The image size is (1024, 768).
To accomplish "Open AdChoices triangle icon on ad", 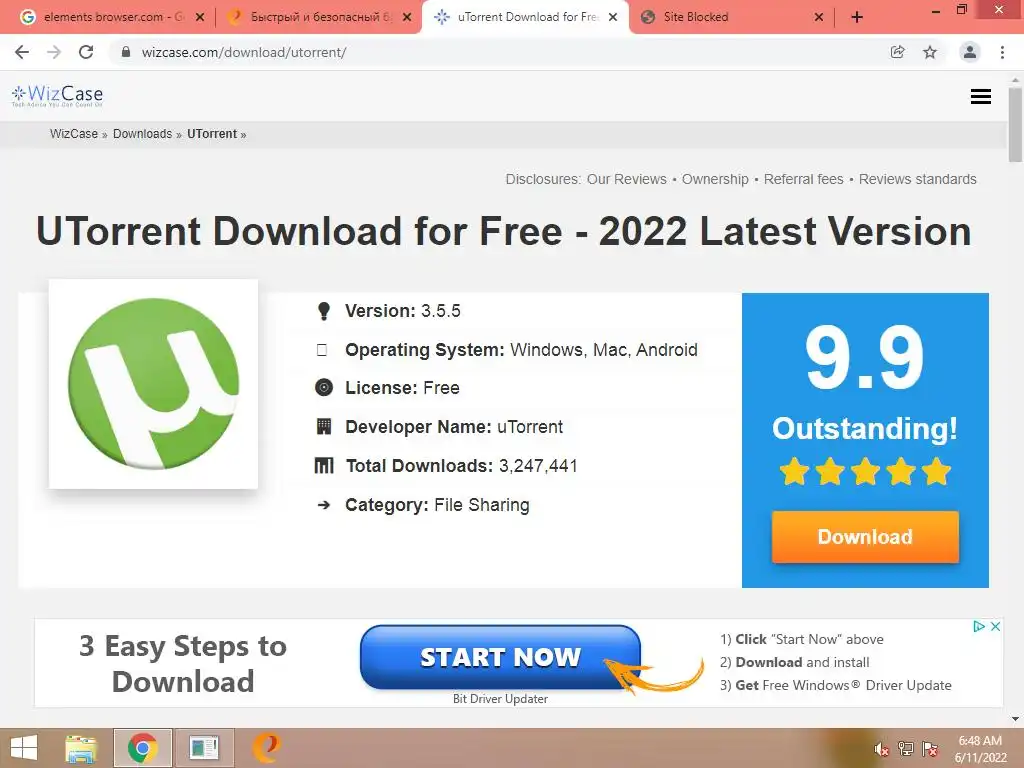I will [979, 626].
